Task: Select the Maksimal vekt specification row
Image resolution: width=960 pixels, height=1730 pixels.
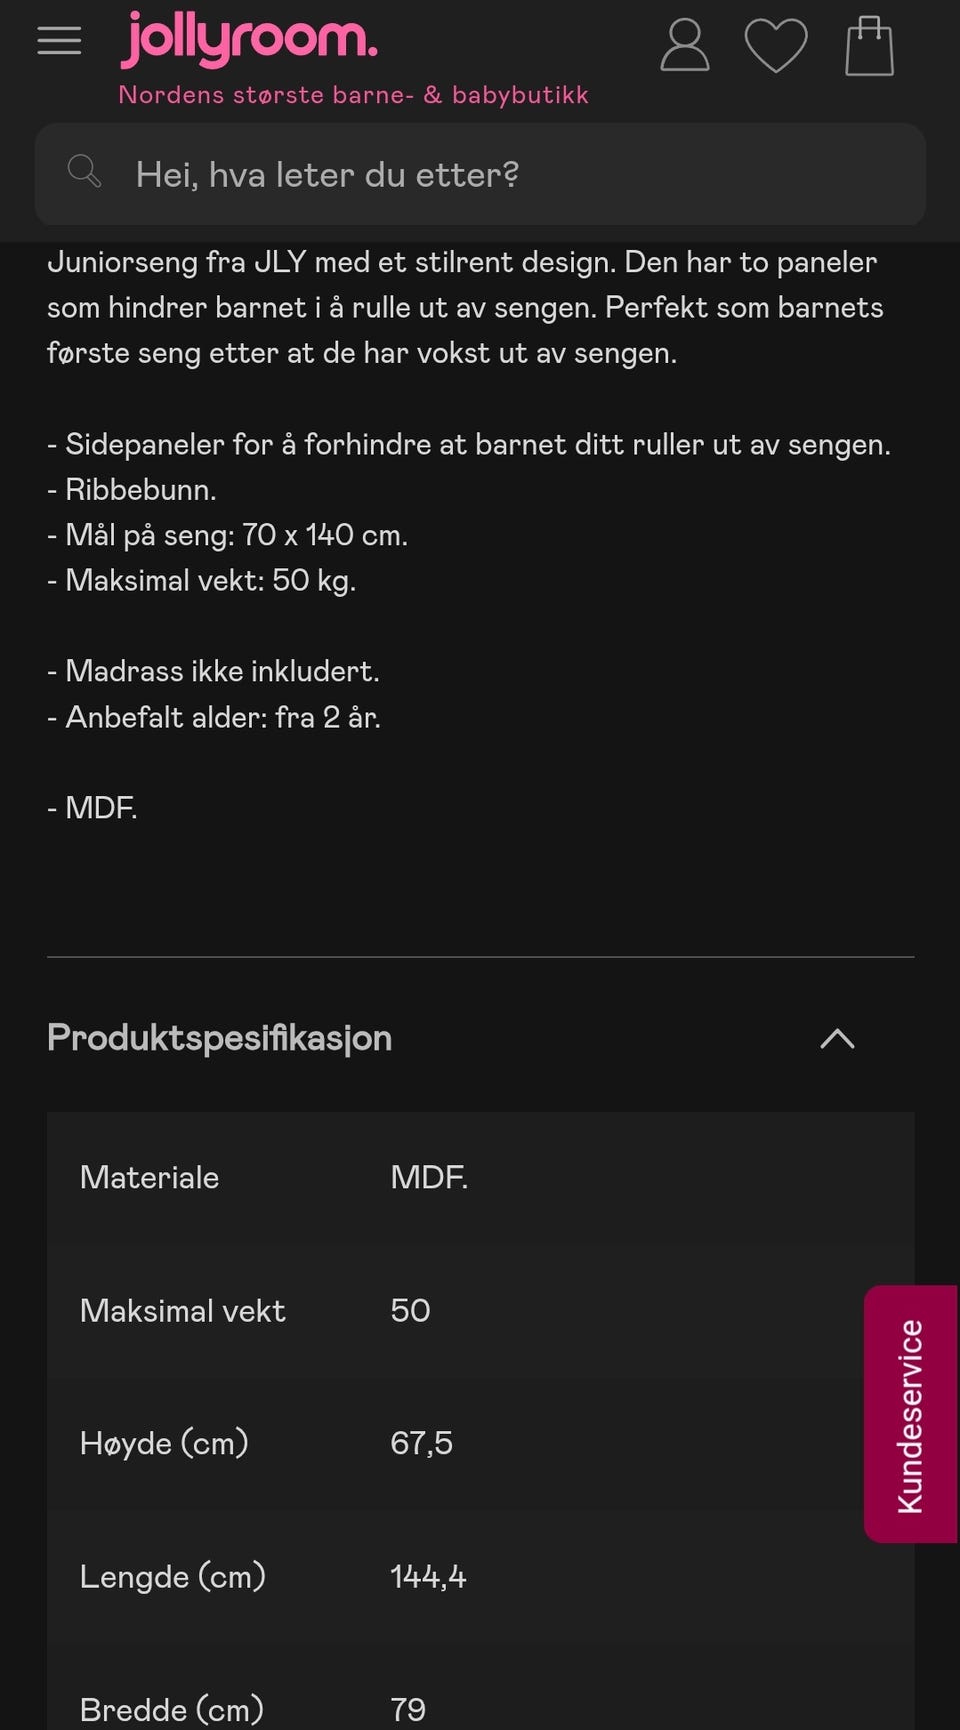Action: (x=480, y=1311)
